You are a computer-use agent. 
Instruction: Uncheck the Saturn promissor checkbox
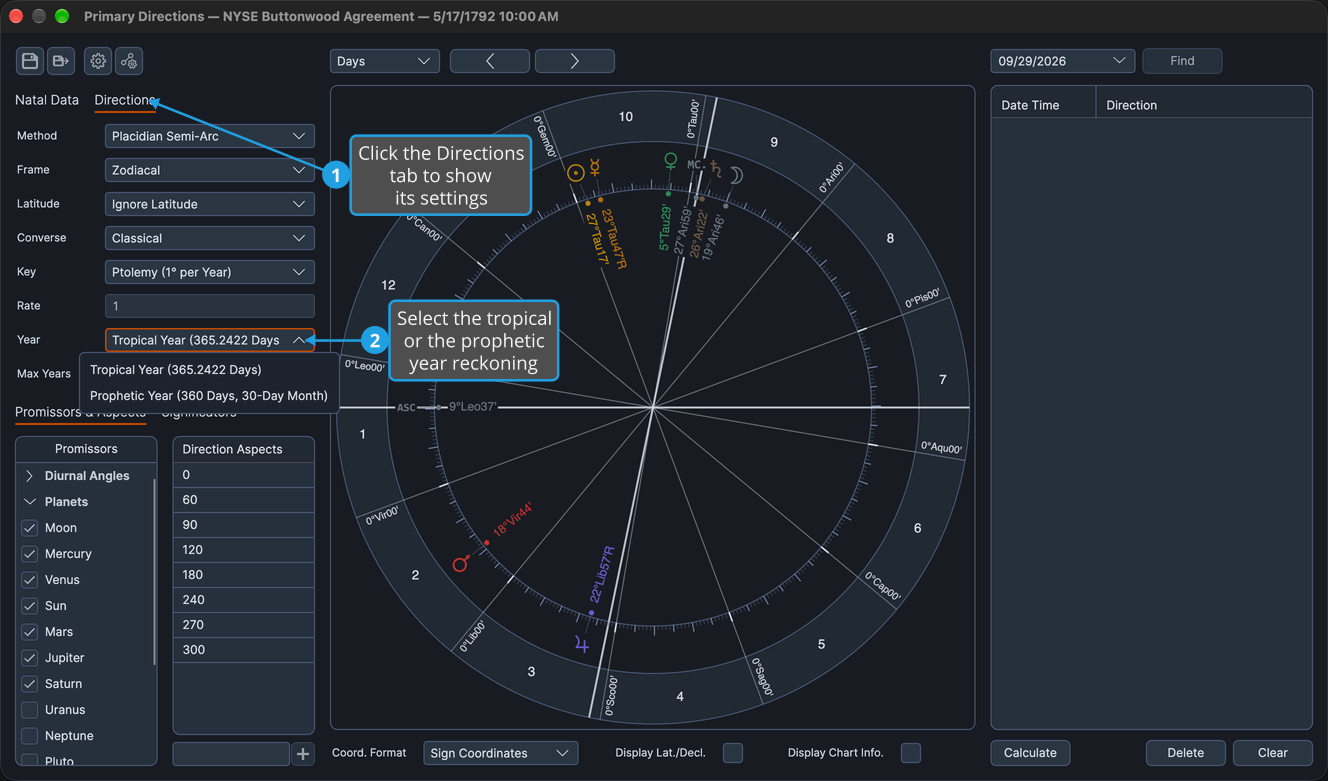tap(30, 684)
